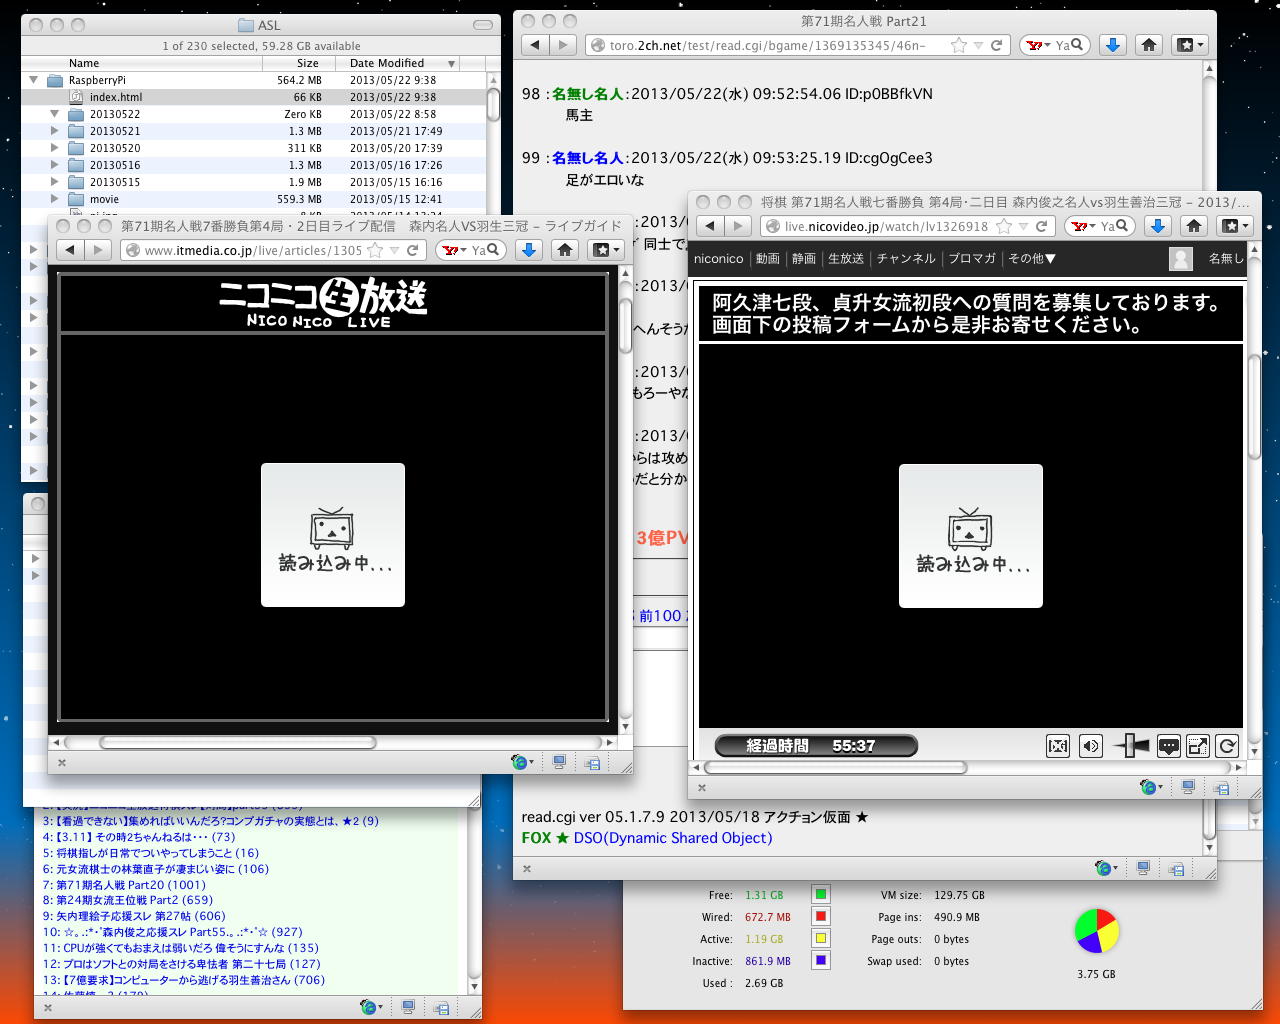This screenshot has height=1024, width=1280.
Task: Click the memory usage pie chart
Action: (1096, 931)
